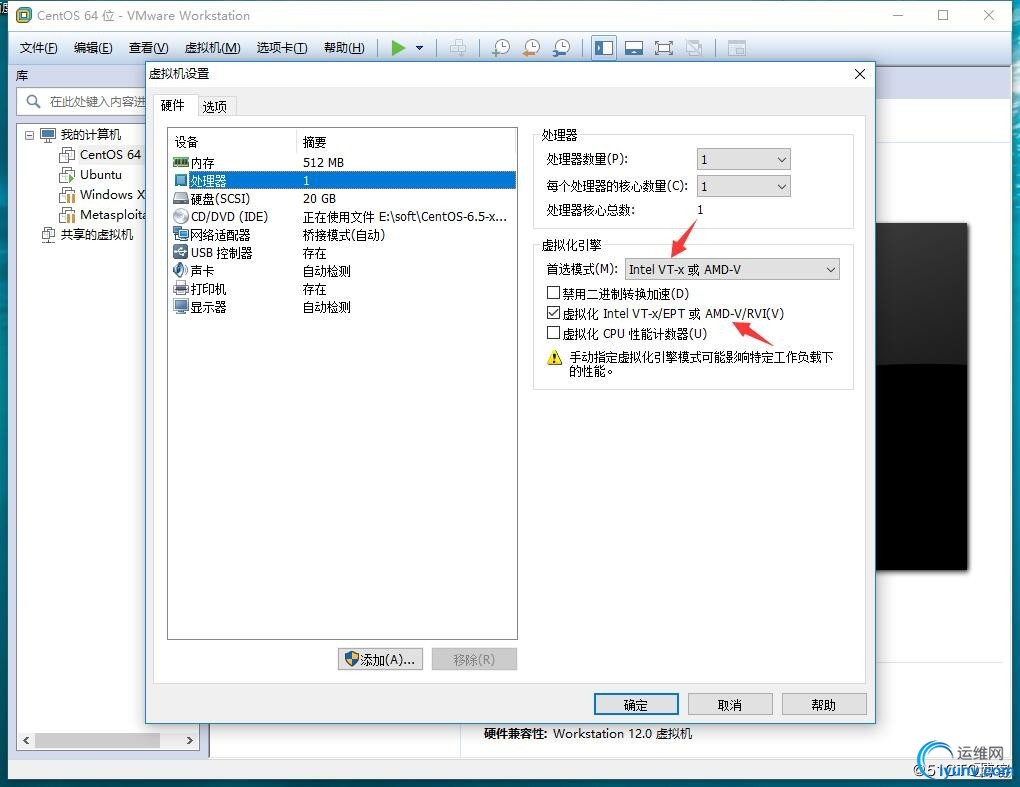Click the 设备 column header
The width and height of the screenshot is (1020, 787).
(x=186, y=142)
